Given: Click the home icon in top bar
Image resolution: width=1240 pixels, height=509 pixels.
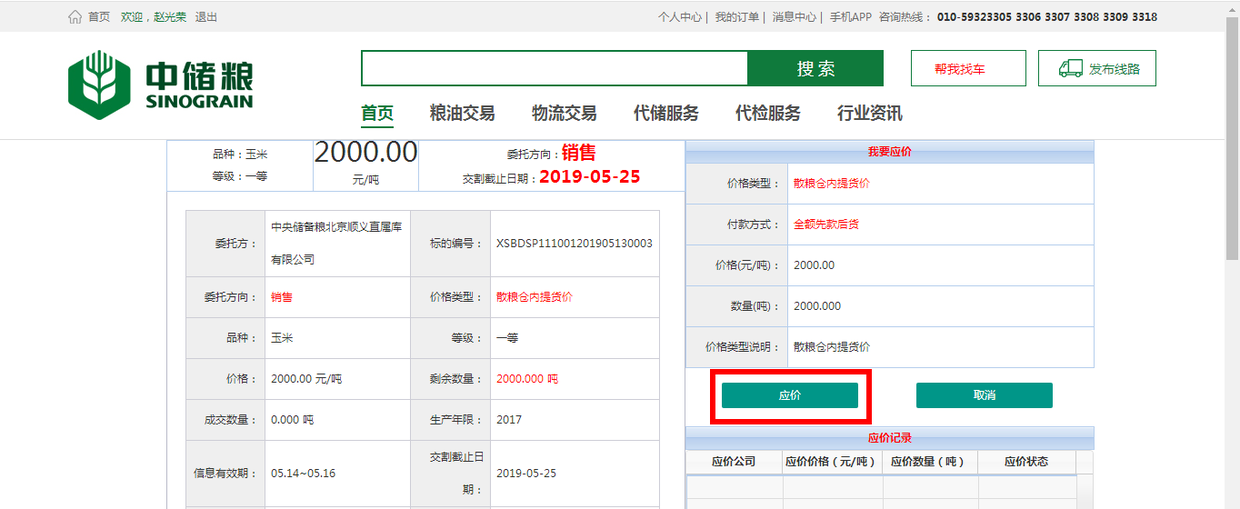Looking at the screenshot, I should [75, 17].
